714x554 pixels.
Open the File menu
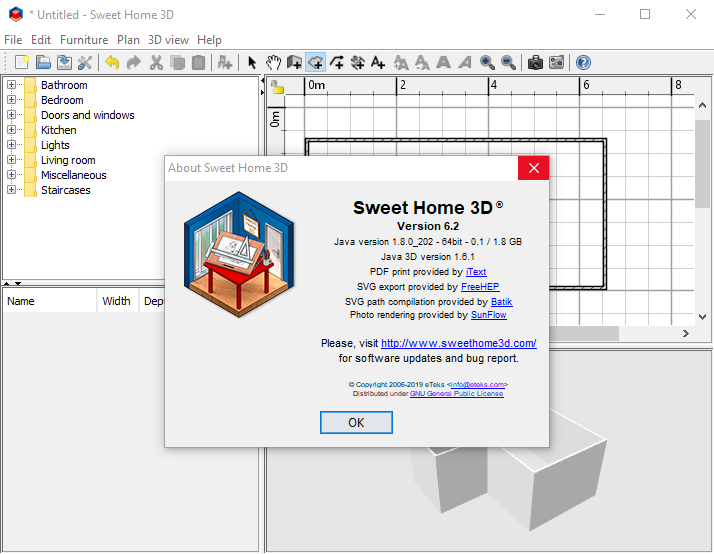point(13,40)
